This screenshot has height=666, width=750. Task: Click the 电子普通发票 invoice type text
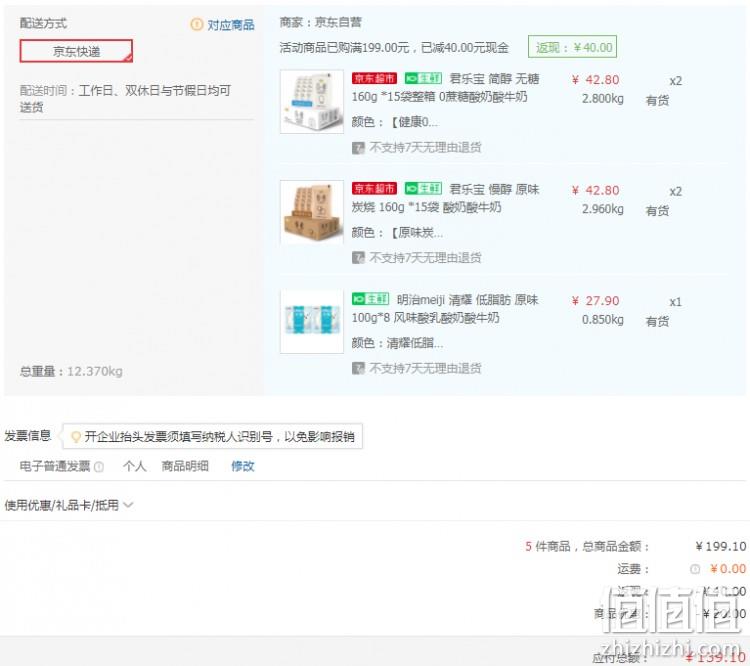(x=55, y=466)
